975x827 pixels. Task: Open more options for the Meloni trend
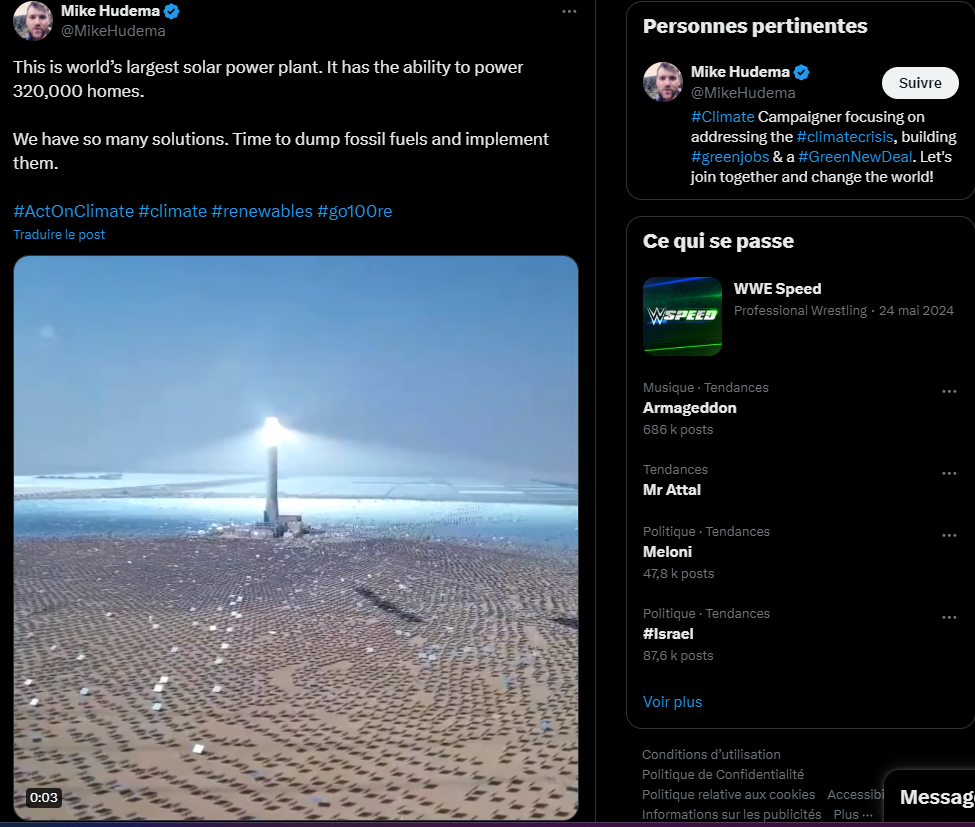coord(949,535)
